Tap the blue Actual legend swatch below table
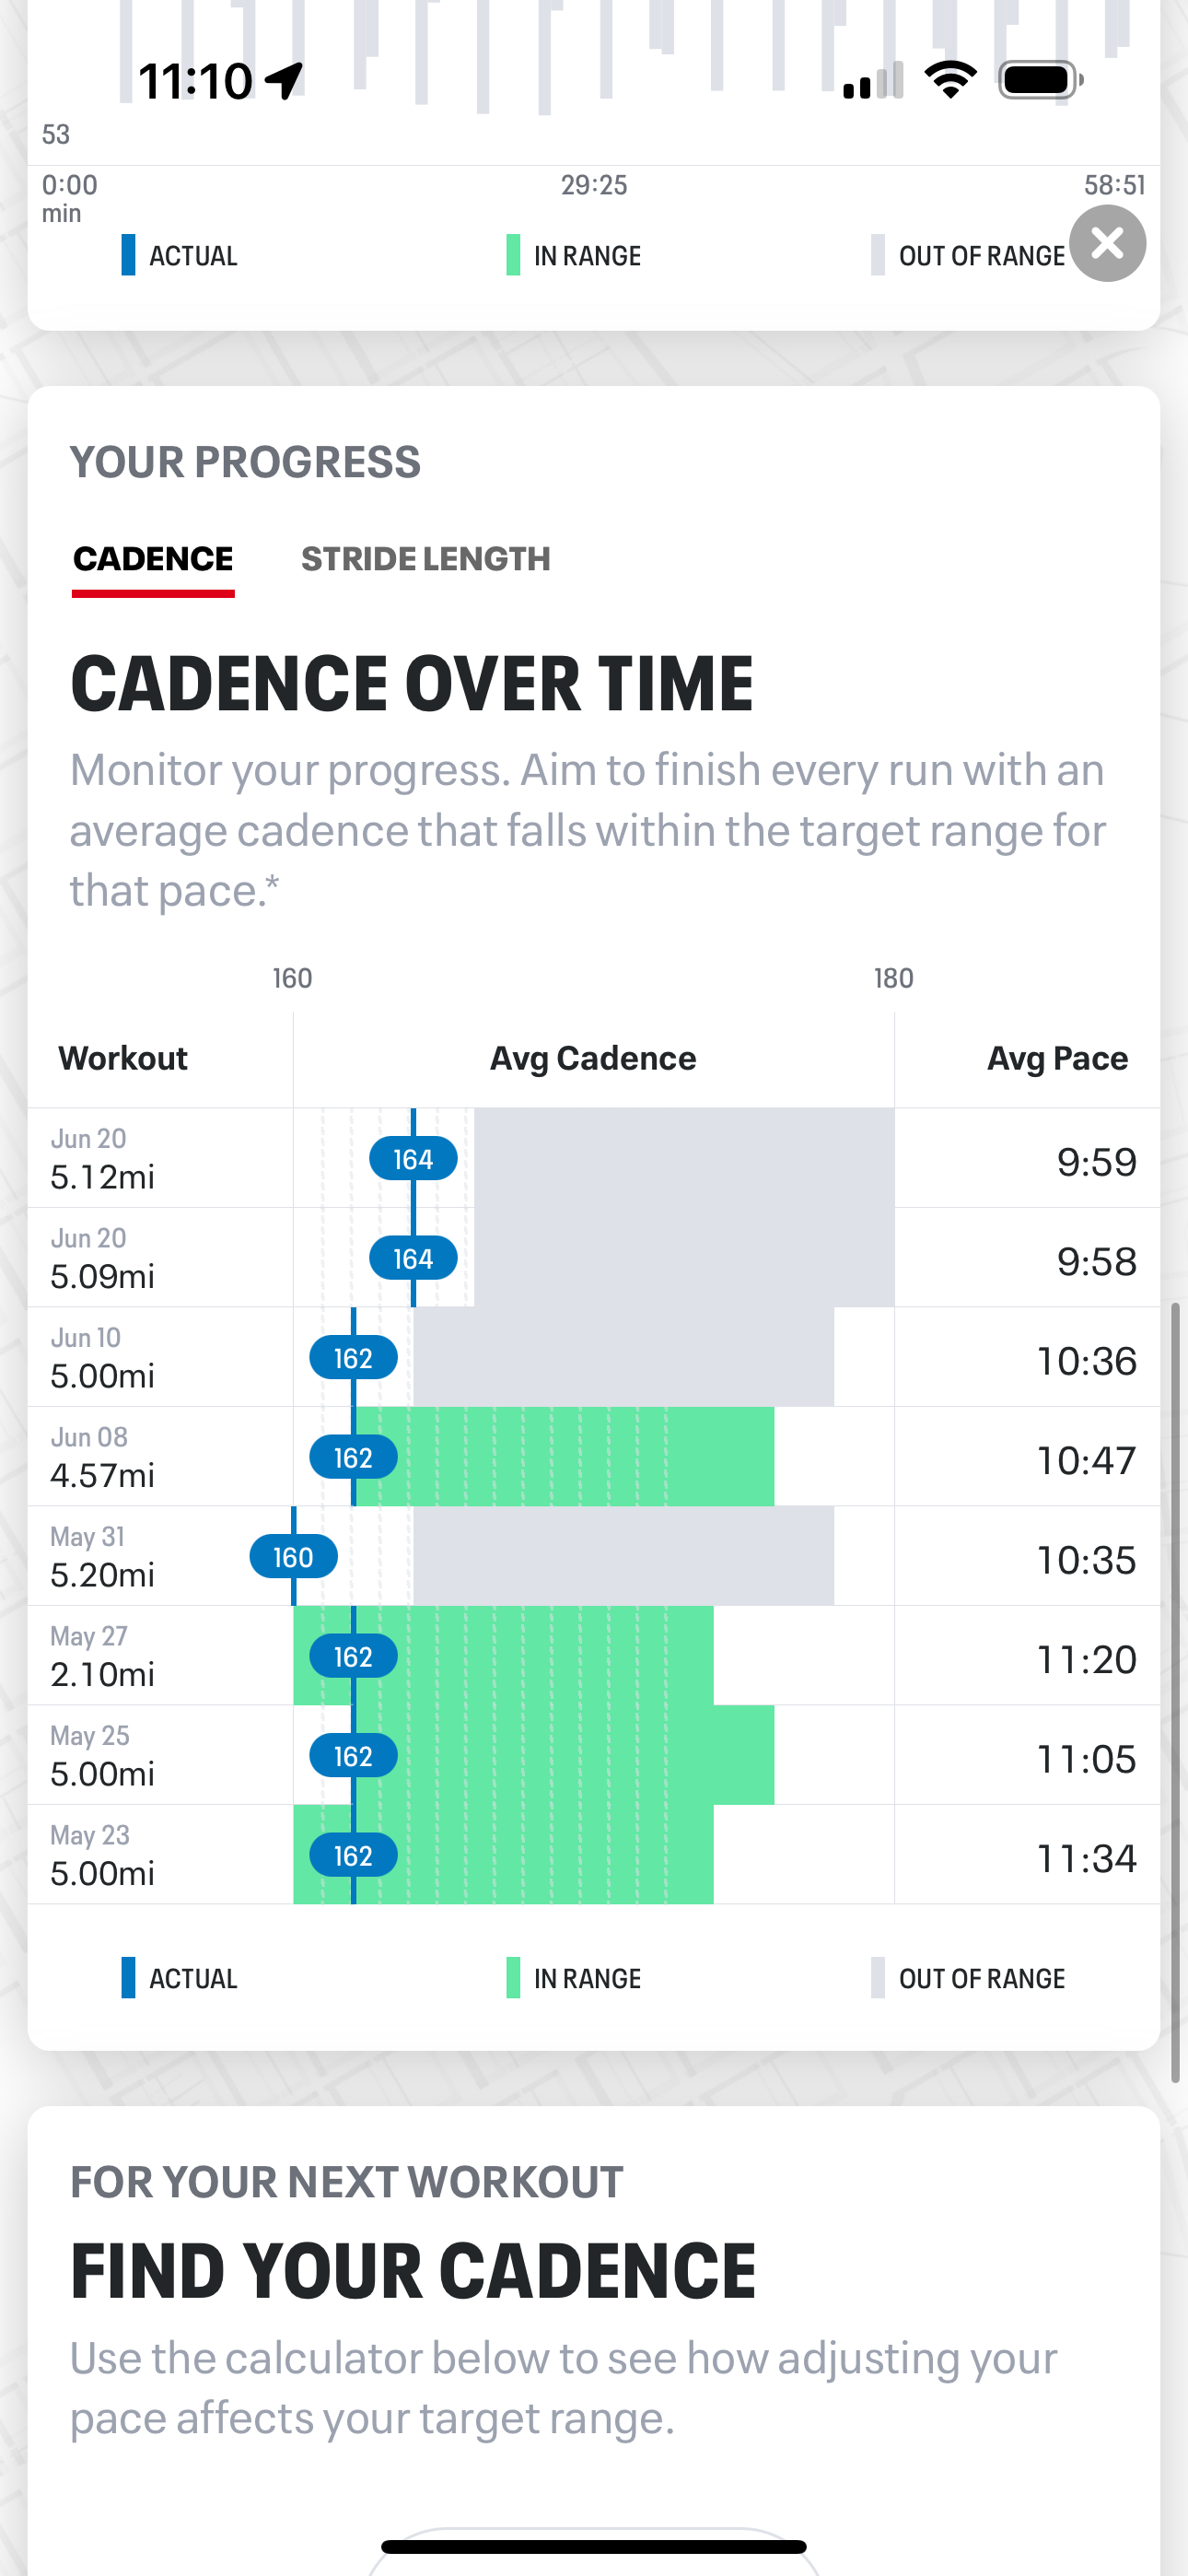Viewport: 1188px width, 2576px height. point(128,1978)
